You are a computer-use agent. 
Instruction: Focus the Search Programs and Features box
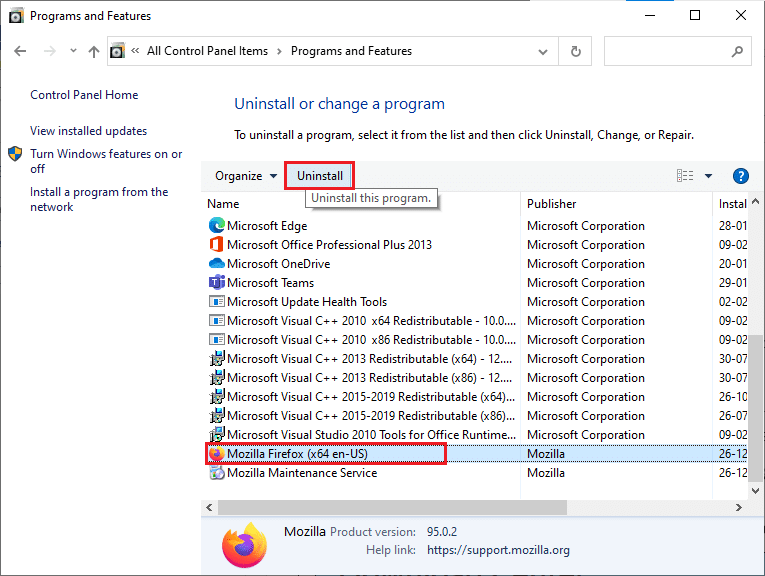click(677, 51)
